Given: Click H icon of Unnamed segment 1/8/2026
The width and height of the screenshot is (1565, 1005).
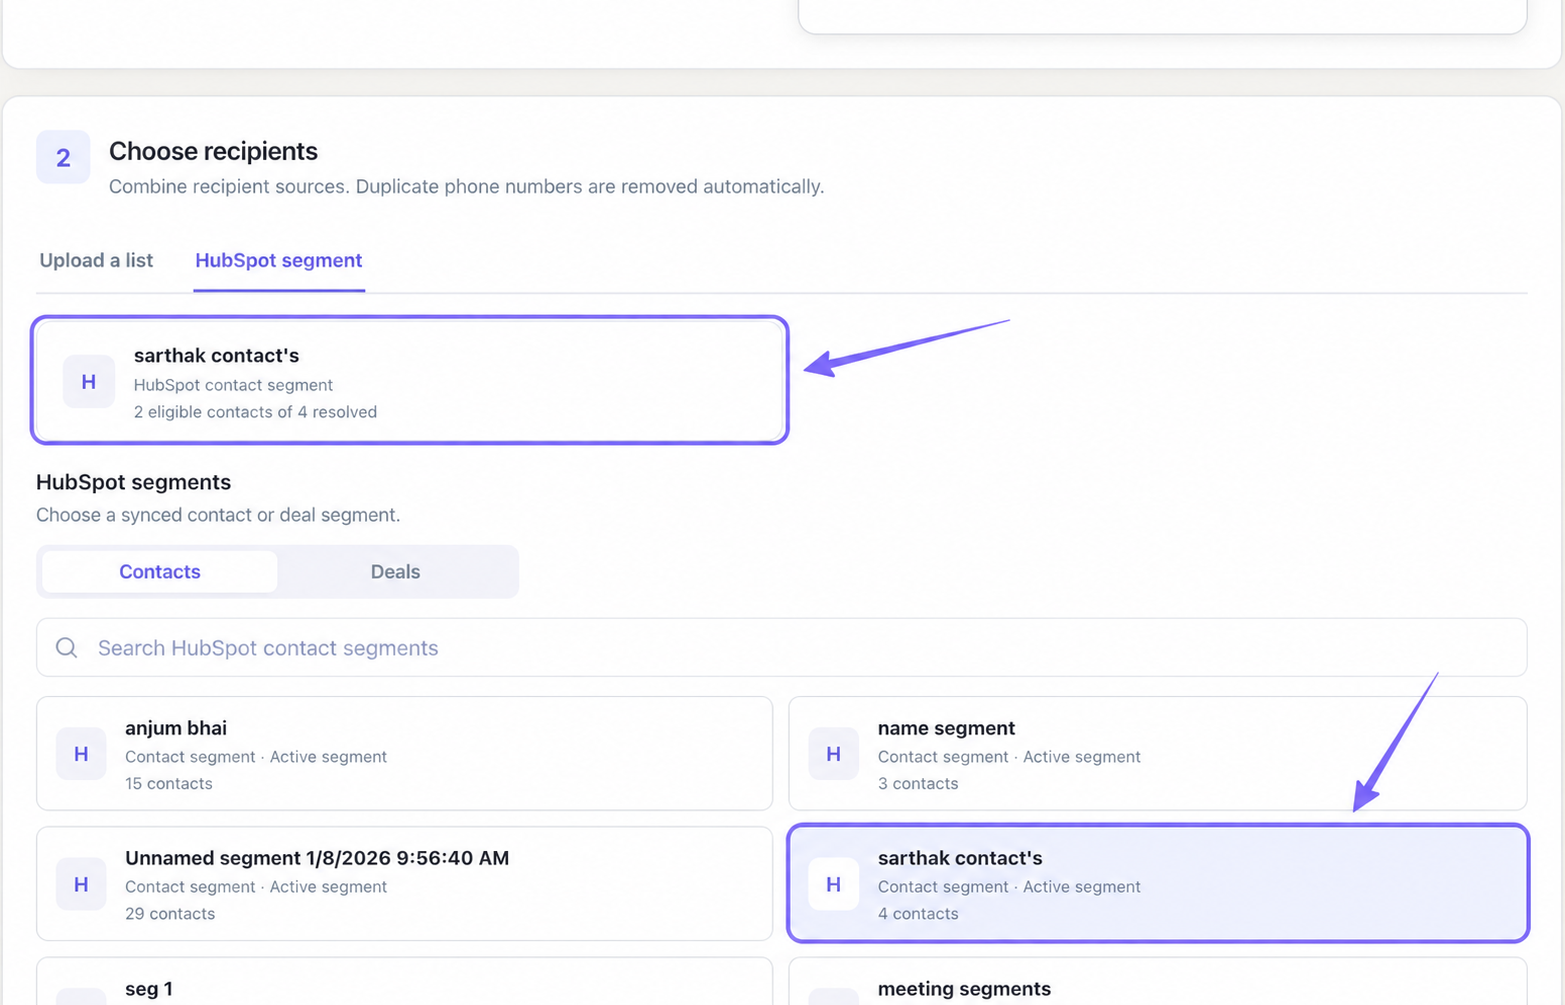Looking at the screenshot, I should (81, 884).
